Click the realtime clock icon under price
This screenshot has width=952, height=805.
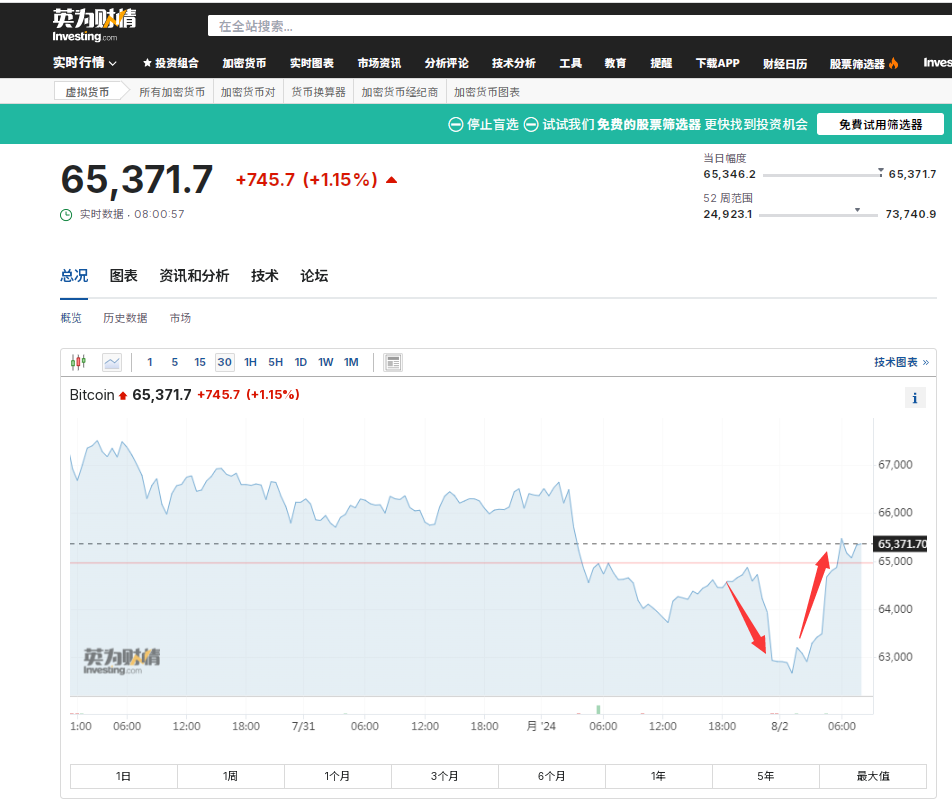66,214
